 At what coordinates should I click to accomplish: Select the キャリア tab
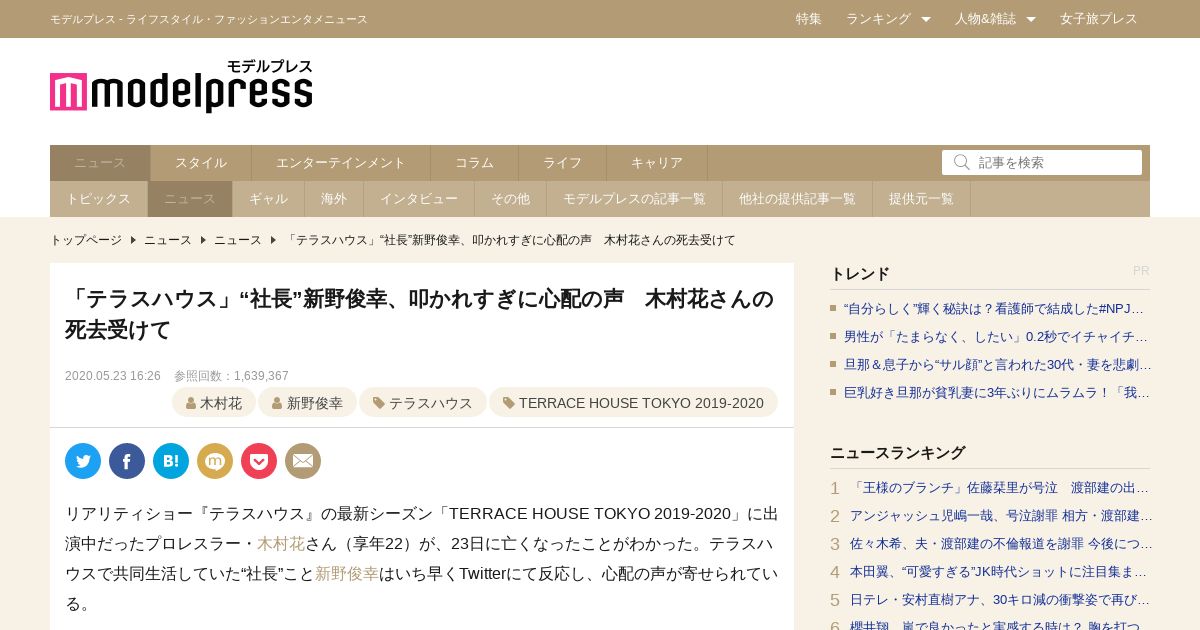pyautogui.click(x=657, y=163)
